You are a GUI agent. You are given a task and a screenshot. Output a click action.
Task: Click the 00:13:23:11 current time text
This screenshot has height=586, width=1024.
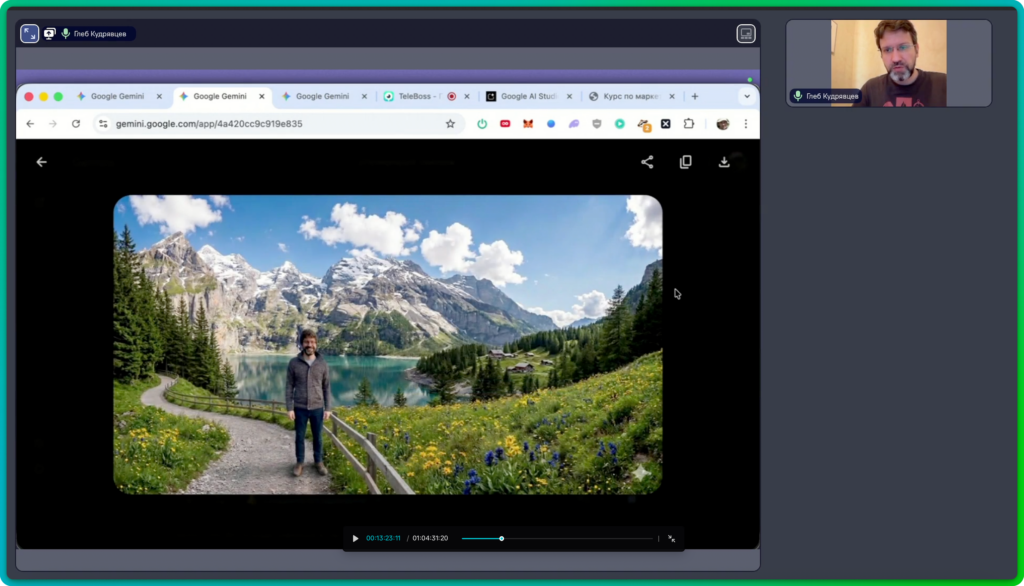383,539
